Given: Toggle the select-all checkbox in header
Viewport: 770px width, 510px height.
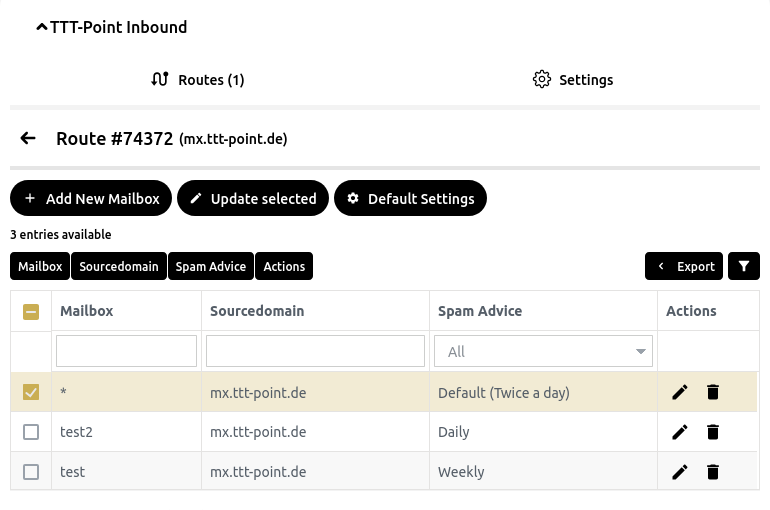Looking at the screenshot, I should (x=31, y=312).
